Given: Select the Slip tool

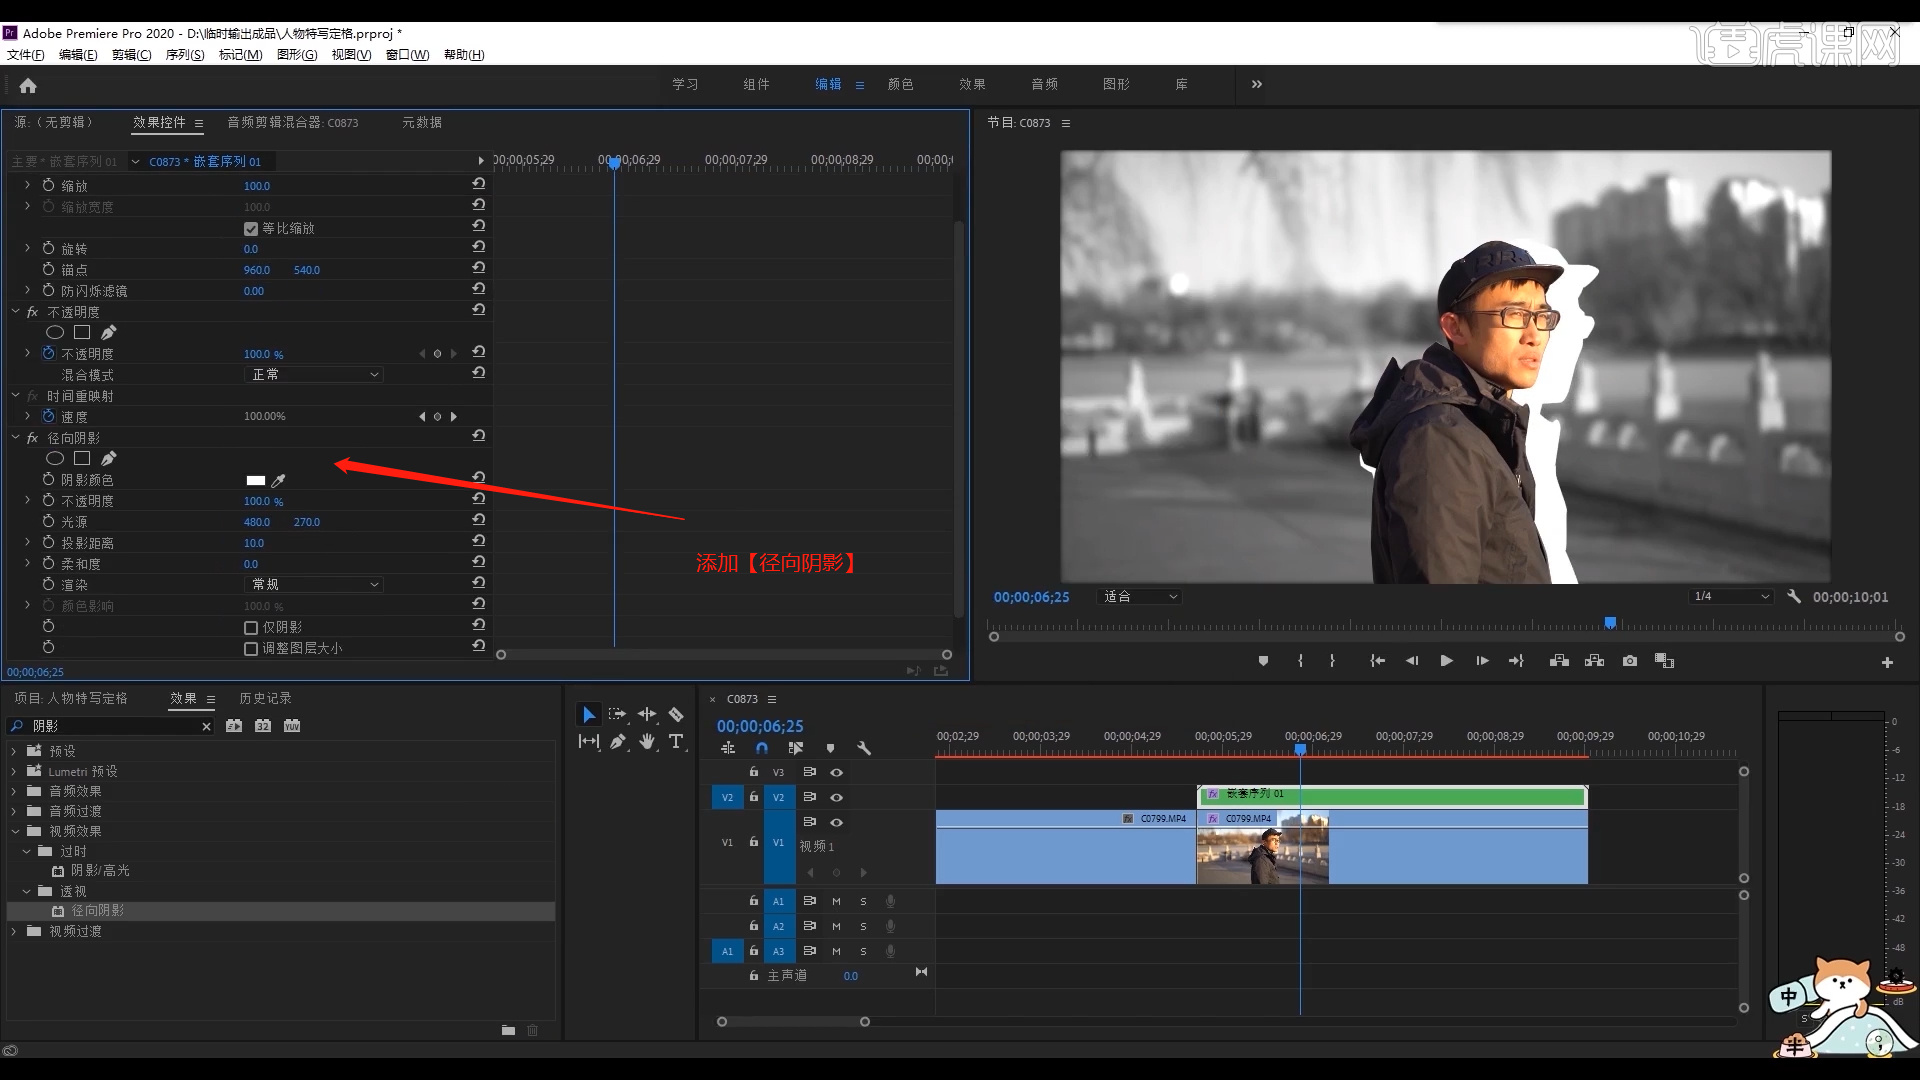Looking at the screenshot, I should point(588,741).
